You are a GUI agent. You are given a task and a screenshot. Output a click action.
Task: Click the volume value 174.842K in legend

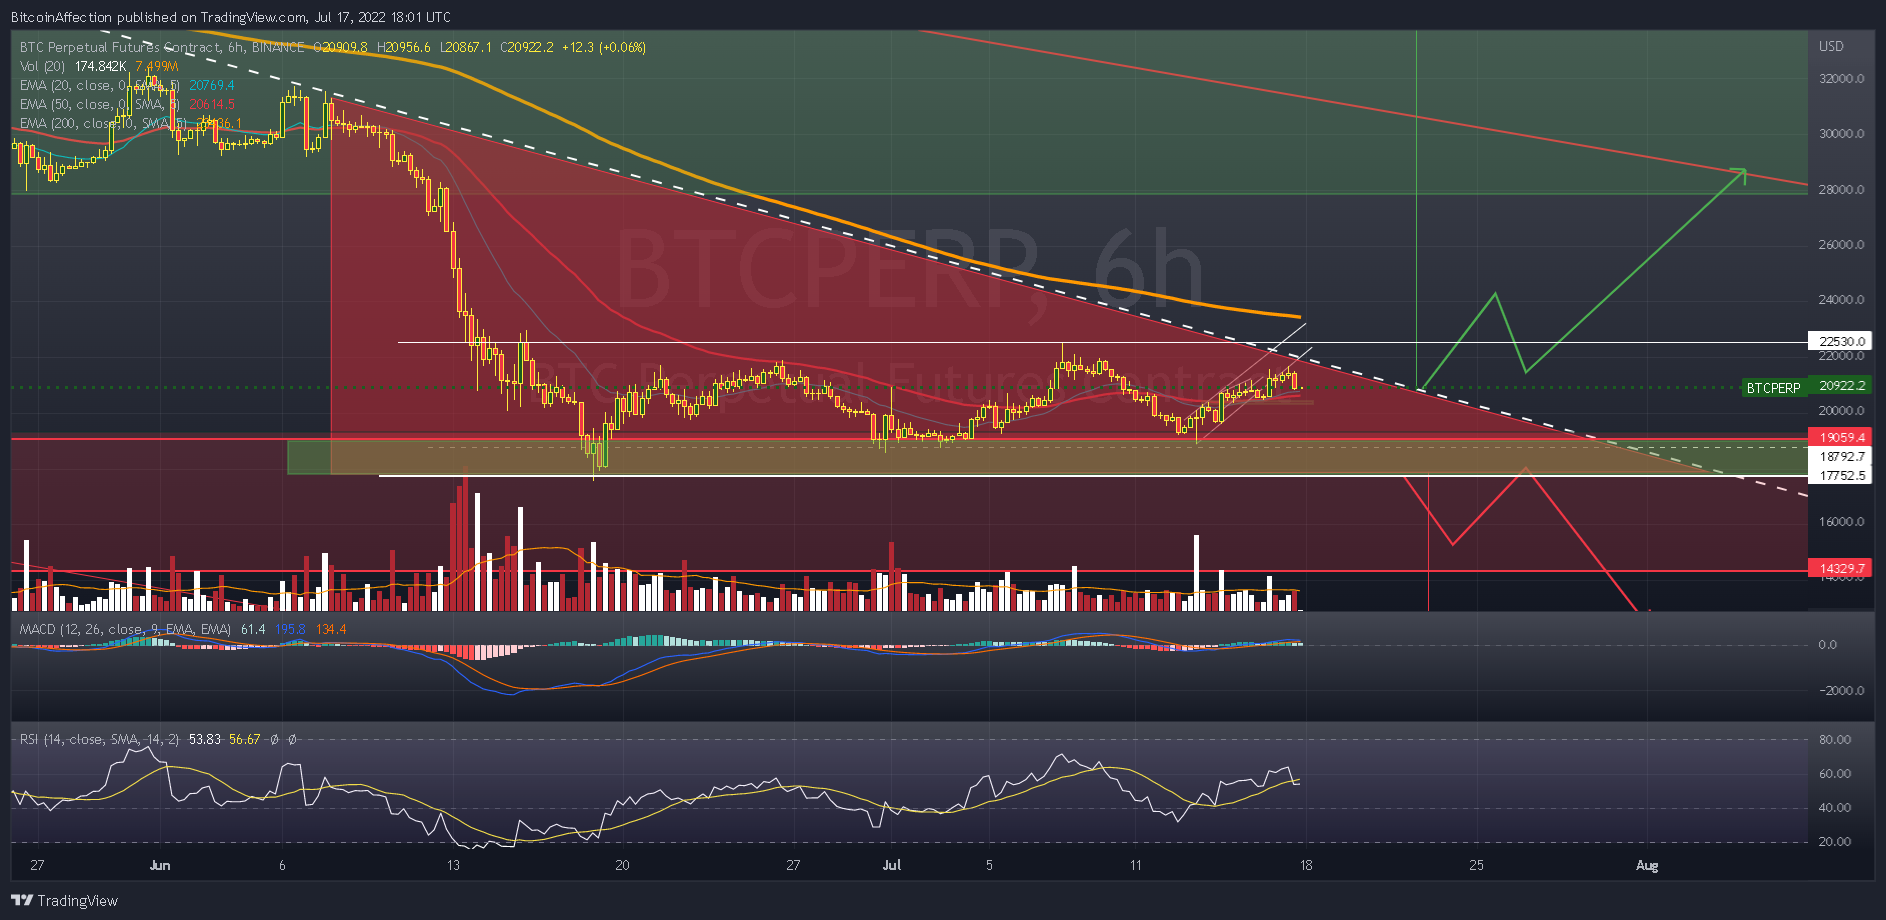click(x=101, y=66)
